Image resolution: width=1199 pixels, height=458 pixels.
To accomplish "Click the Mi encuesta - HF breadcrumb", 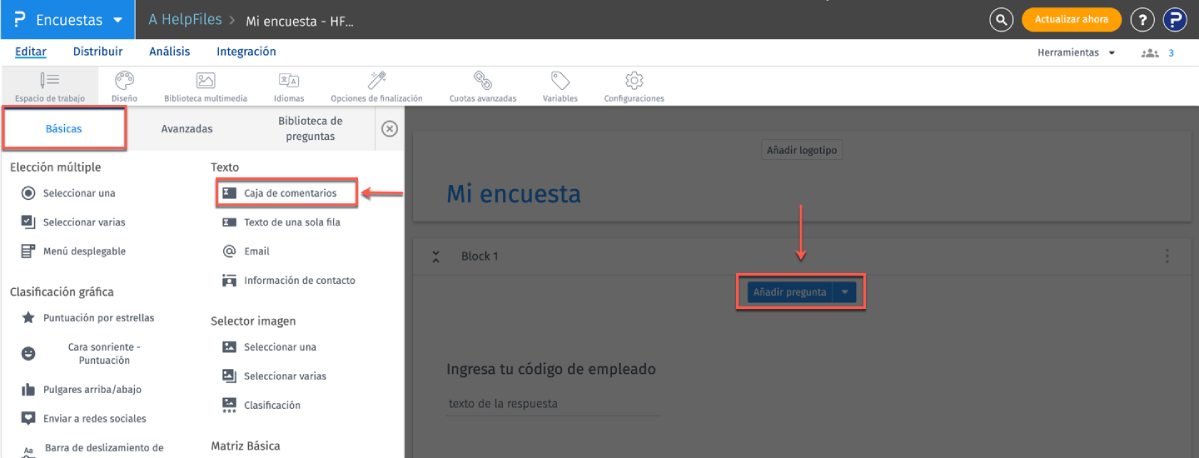I will click(x=300, y=21).
